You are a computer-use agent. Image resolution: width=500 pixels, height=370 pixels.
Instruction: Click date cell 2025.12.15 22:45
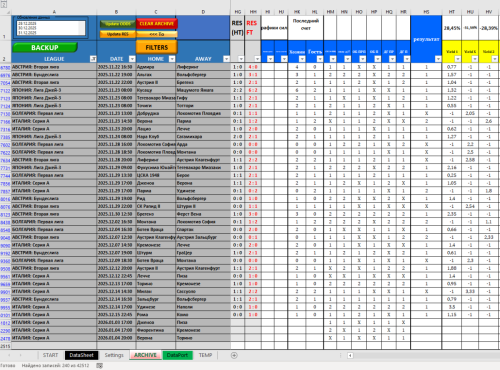(x=116, y=315)
